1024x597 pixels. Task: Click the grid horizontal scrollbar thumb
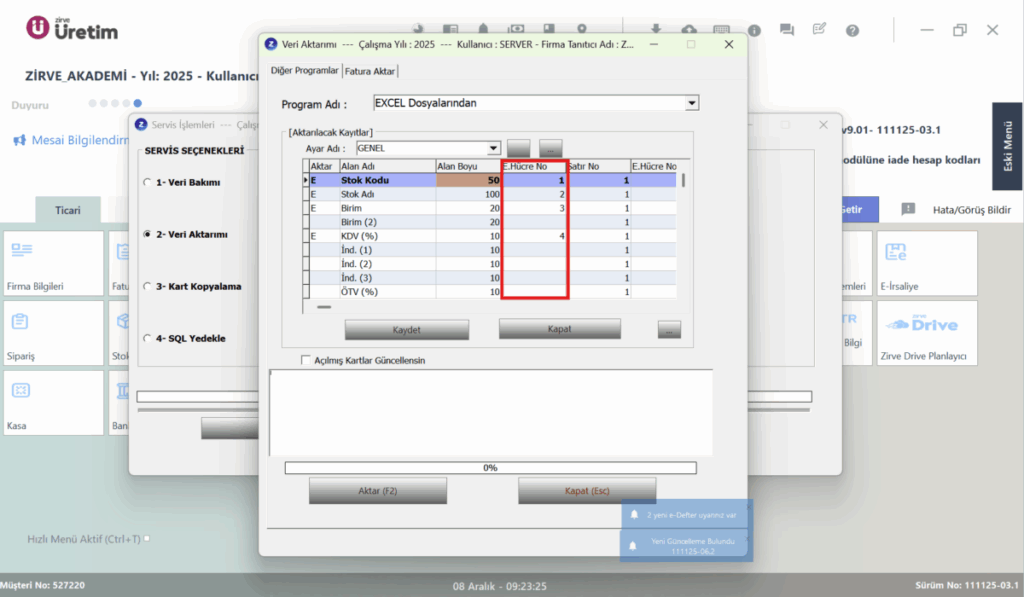(x=324, y=306)
